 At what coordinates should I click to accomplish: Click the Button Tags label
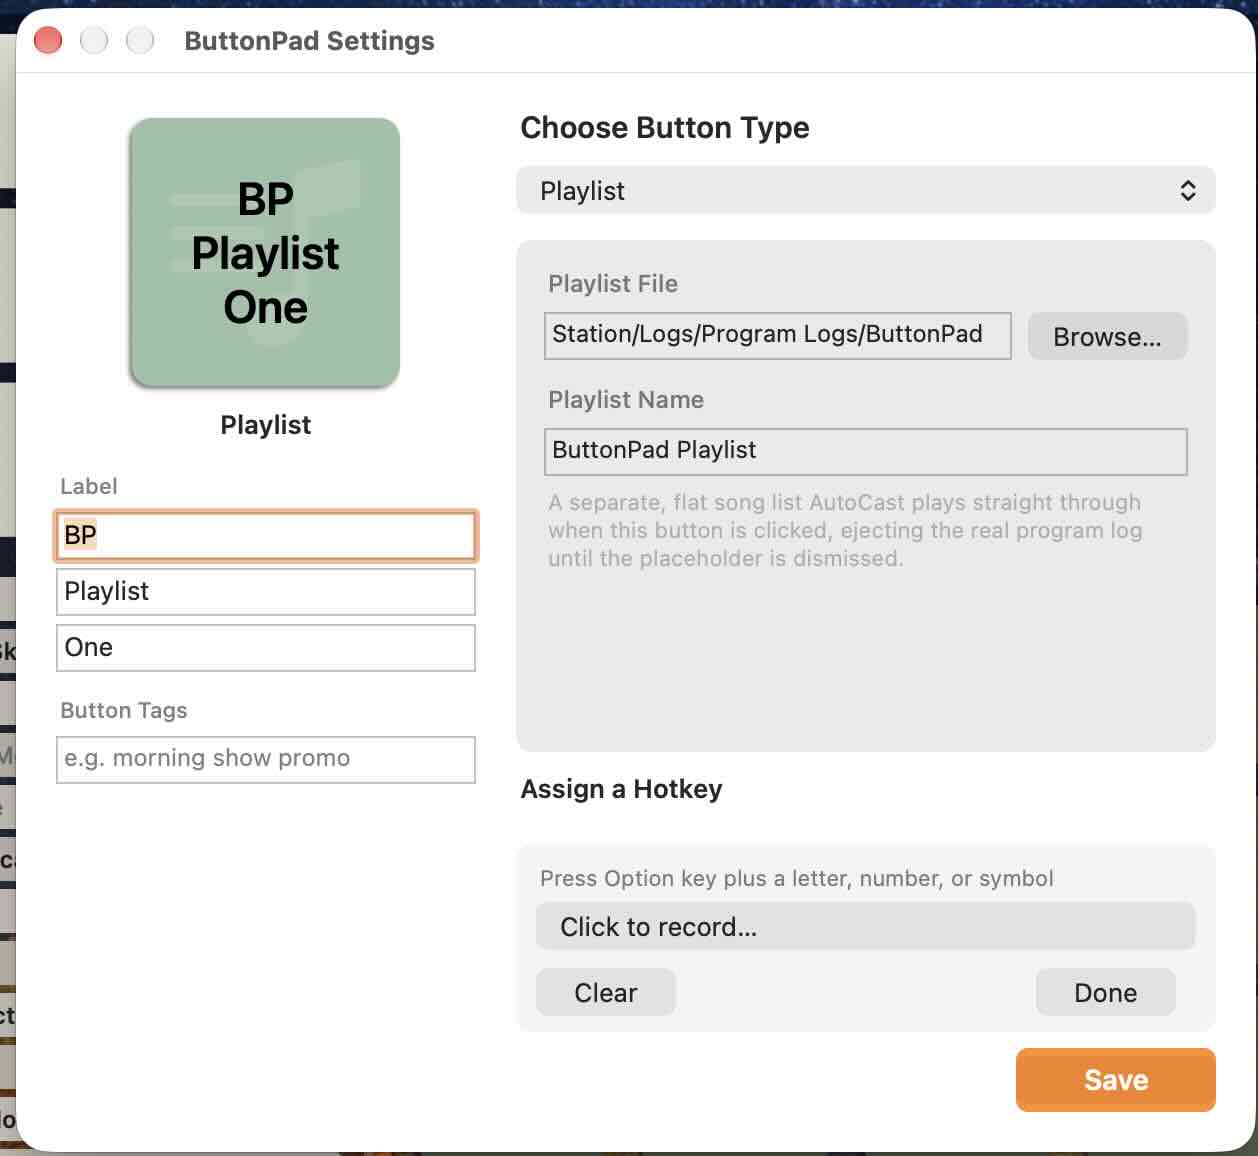click(124, 710)
